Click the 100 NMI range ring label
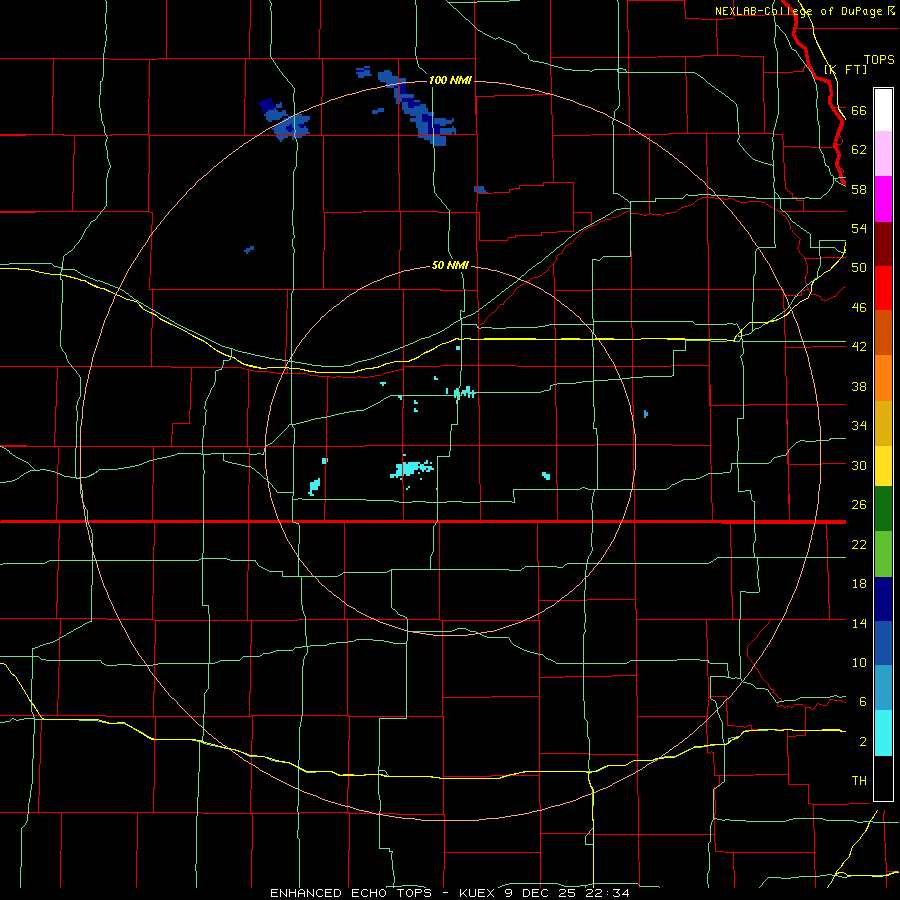This screenshot has width=900, height=900. click(x=450, y=80)
